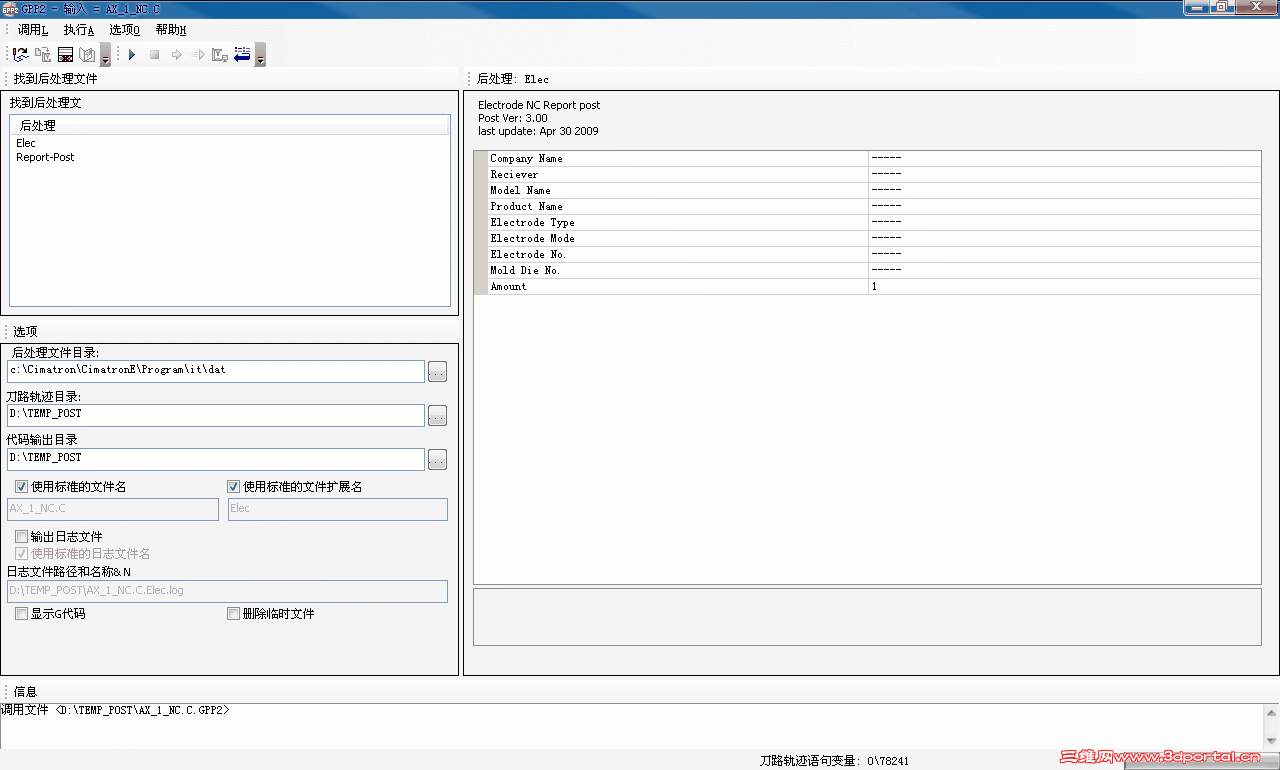Select the Report-Post entry in the list
The height and width of the screenshot is (770, 1280).
point(45,157)
